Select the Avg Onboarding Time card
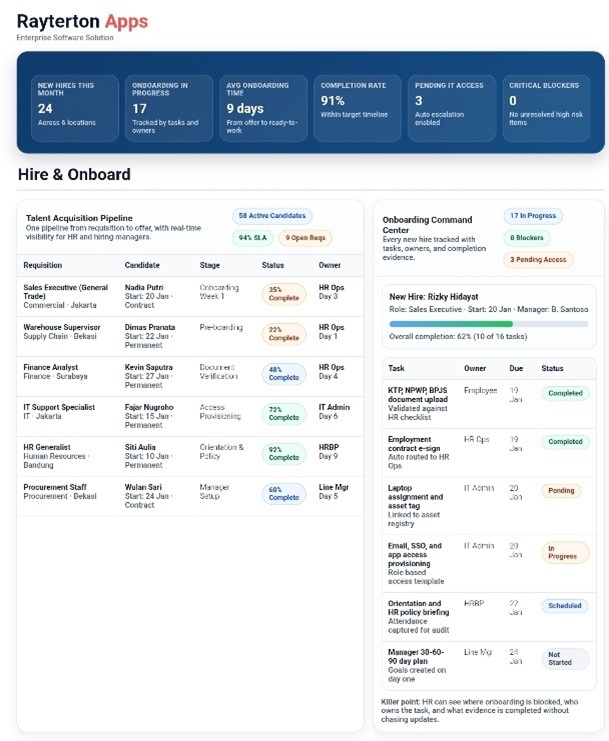The height and width of the screenshot is (741, 609). tap(263, 108)
